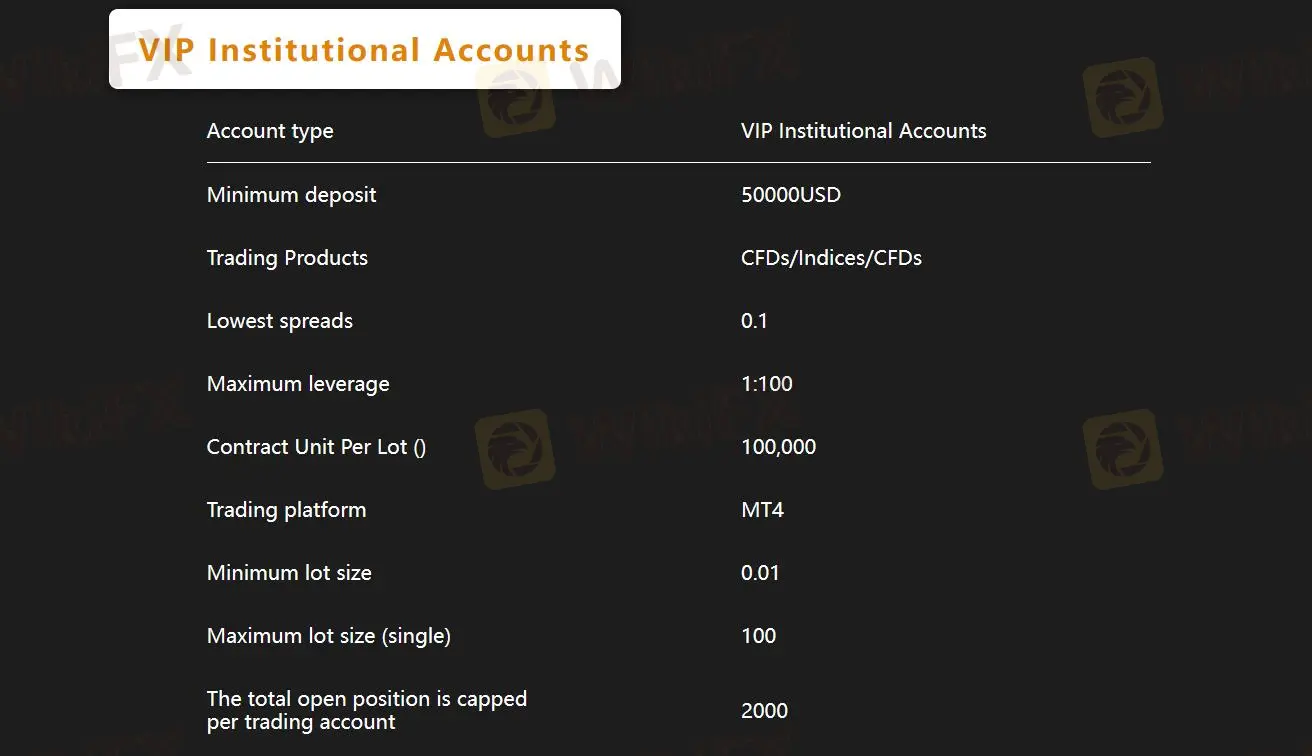Viewport: 1312px width, 756px height.
Task: Select the CFDs/Indices/CFDs value
Action: click(x=831, y=257)
